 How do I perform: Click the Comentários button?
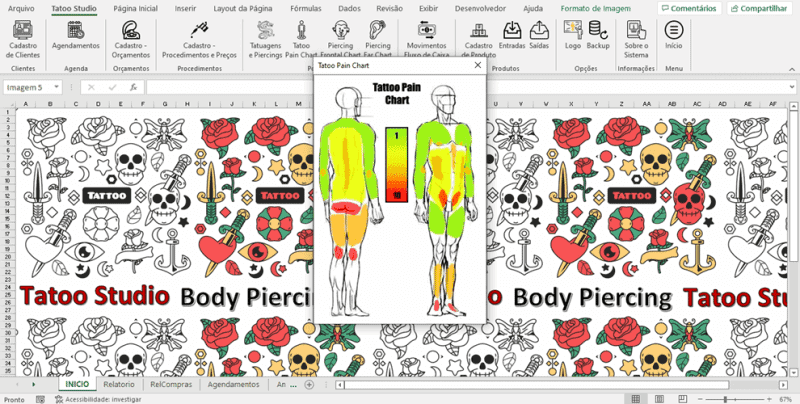point(689,8)
